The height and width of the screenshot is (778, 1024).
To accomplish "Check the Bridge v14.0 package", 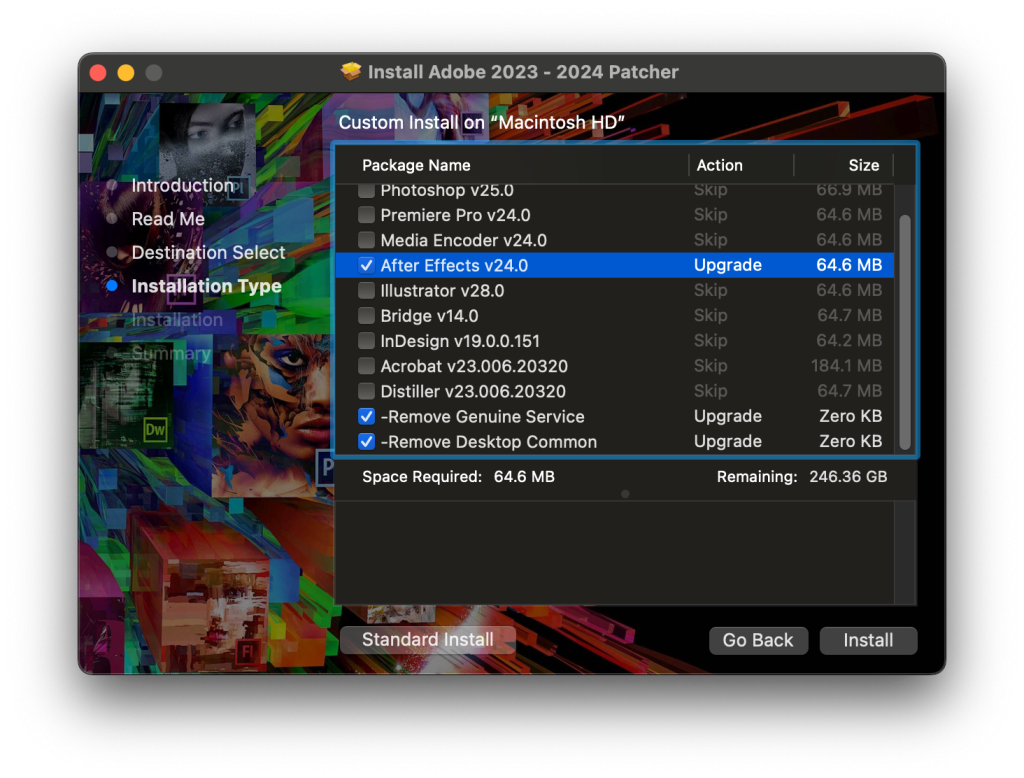I will (x=366, y=315).
